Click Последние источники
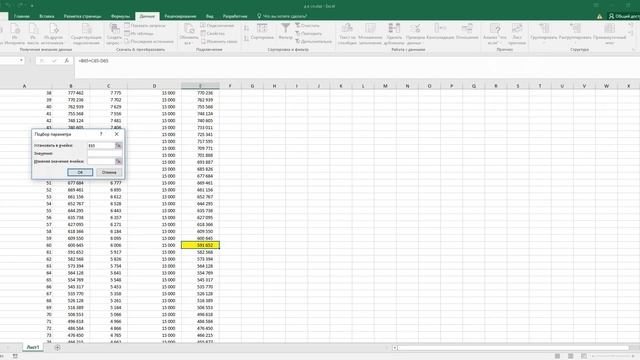Image resolution: width=640 pixels, height=360 pixels. coord(149,41)
